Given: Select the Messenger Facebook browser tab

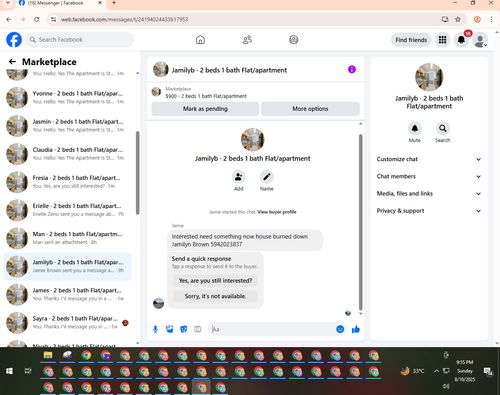Looking at the screenshot, I should [60, 3].
